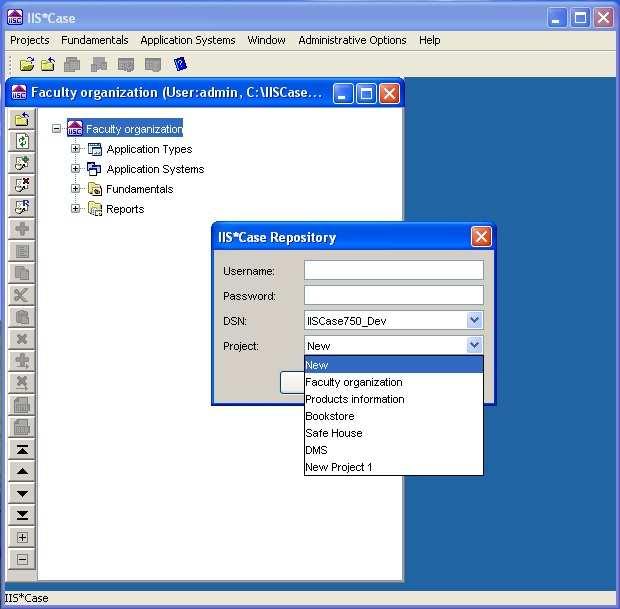Click the grayed-out list properties icon in side toolbar
620x609 pixels.
22,251
